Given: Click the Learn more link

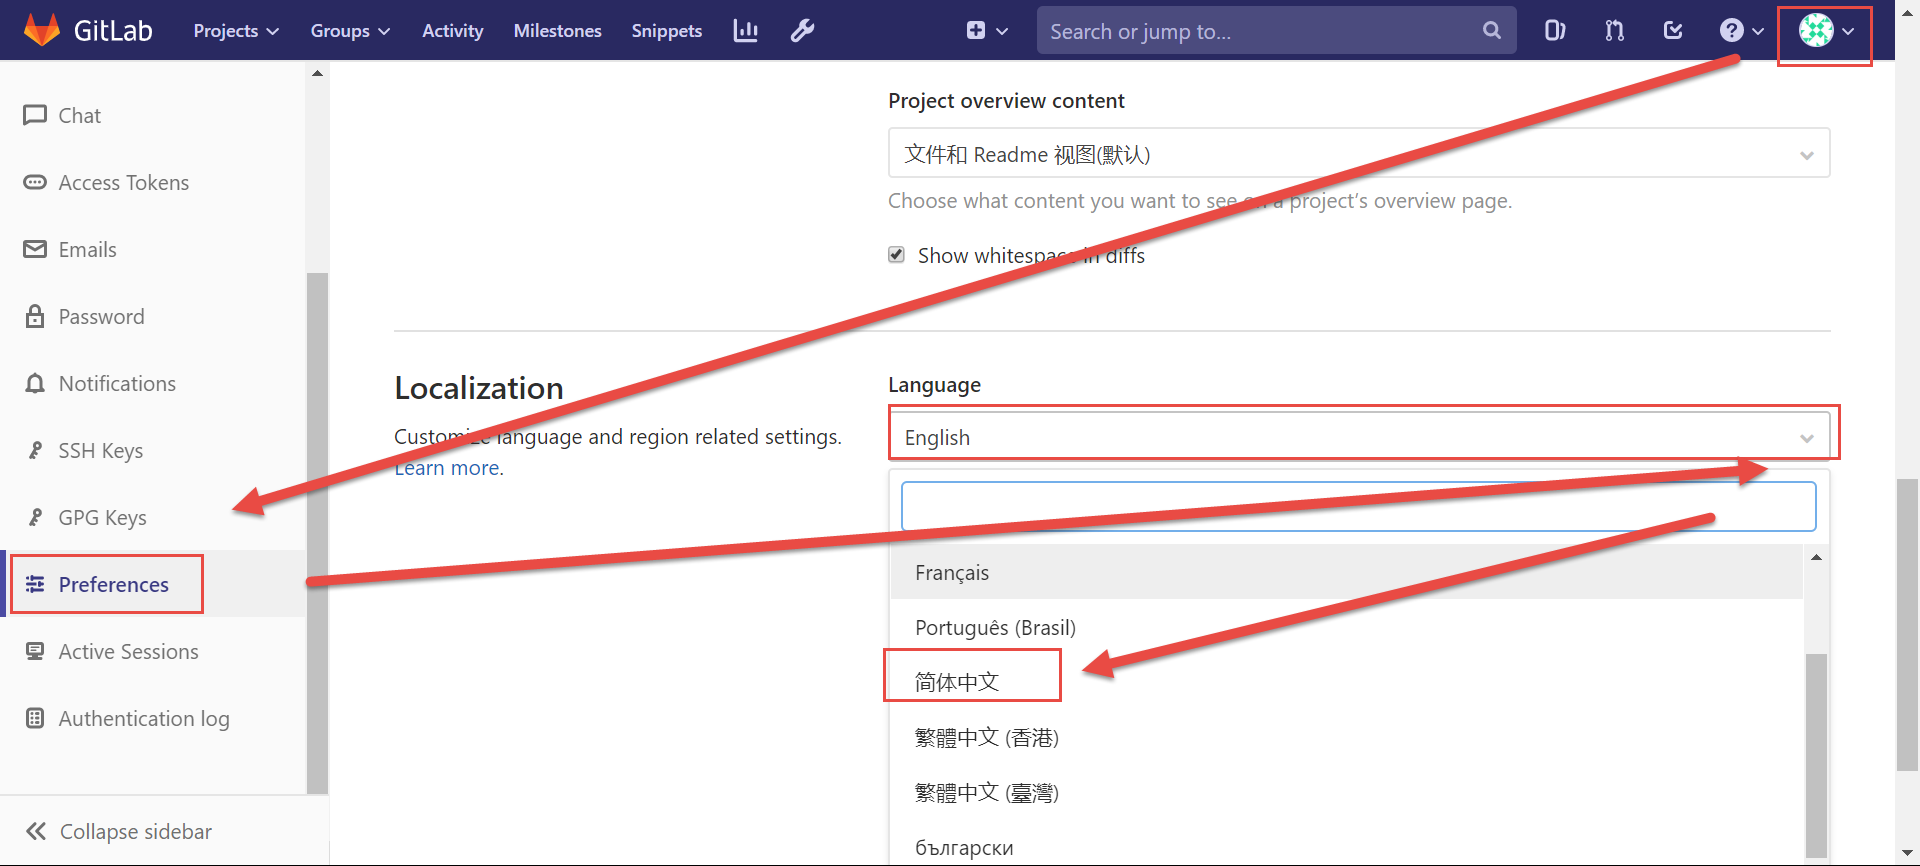Looking at the screenshot, I should (x=448, y=468).
